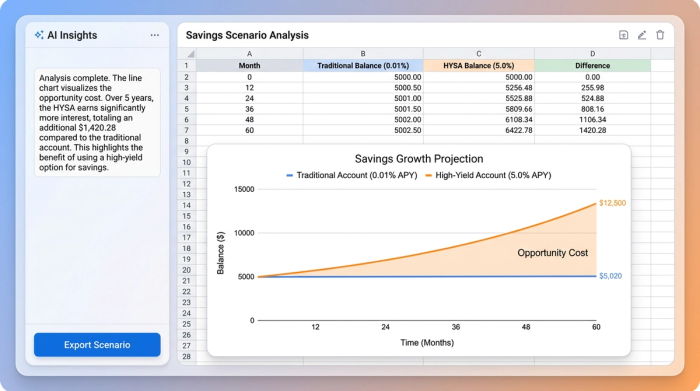The width and height of the screenshot is (700, 391).
Task: Select column B header
Action: click(363, 54)
